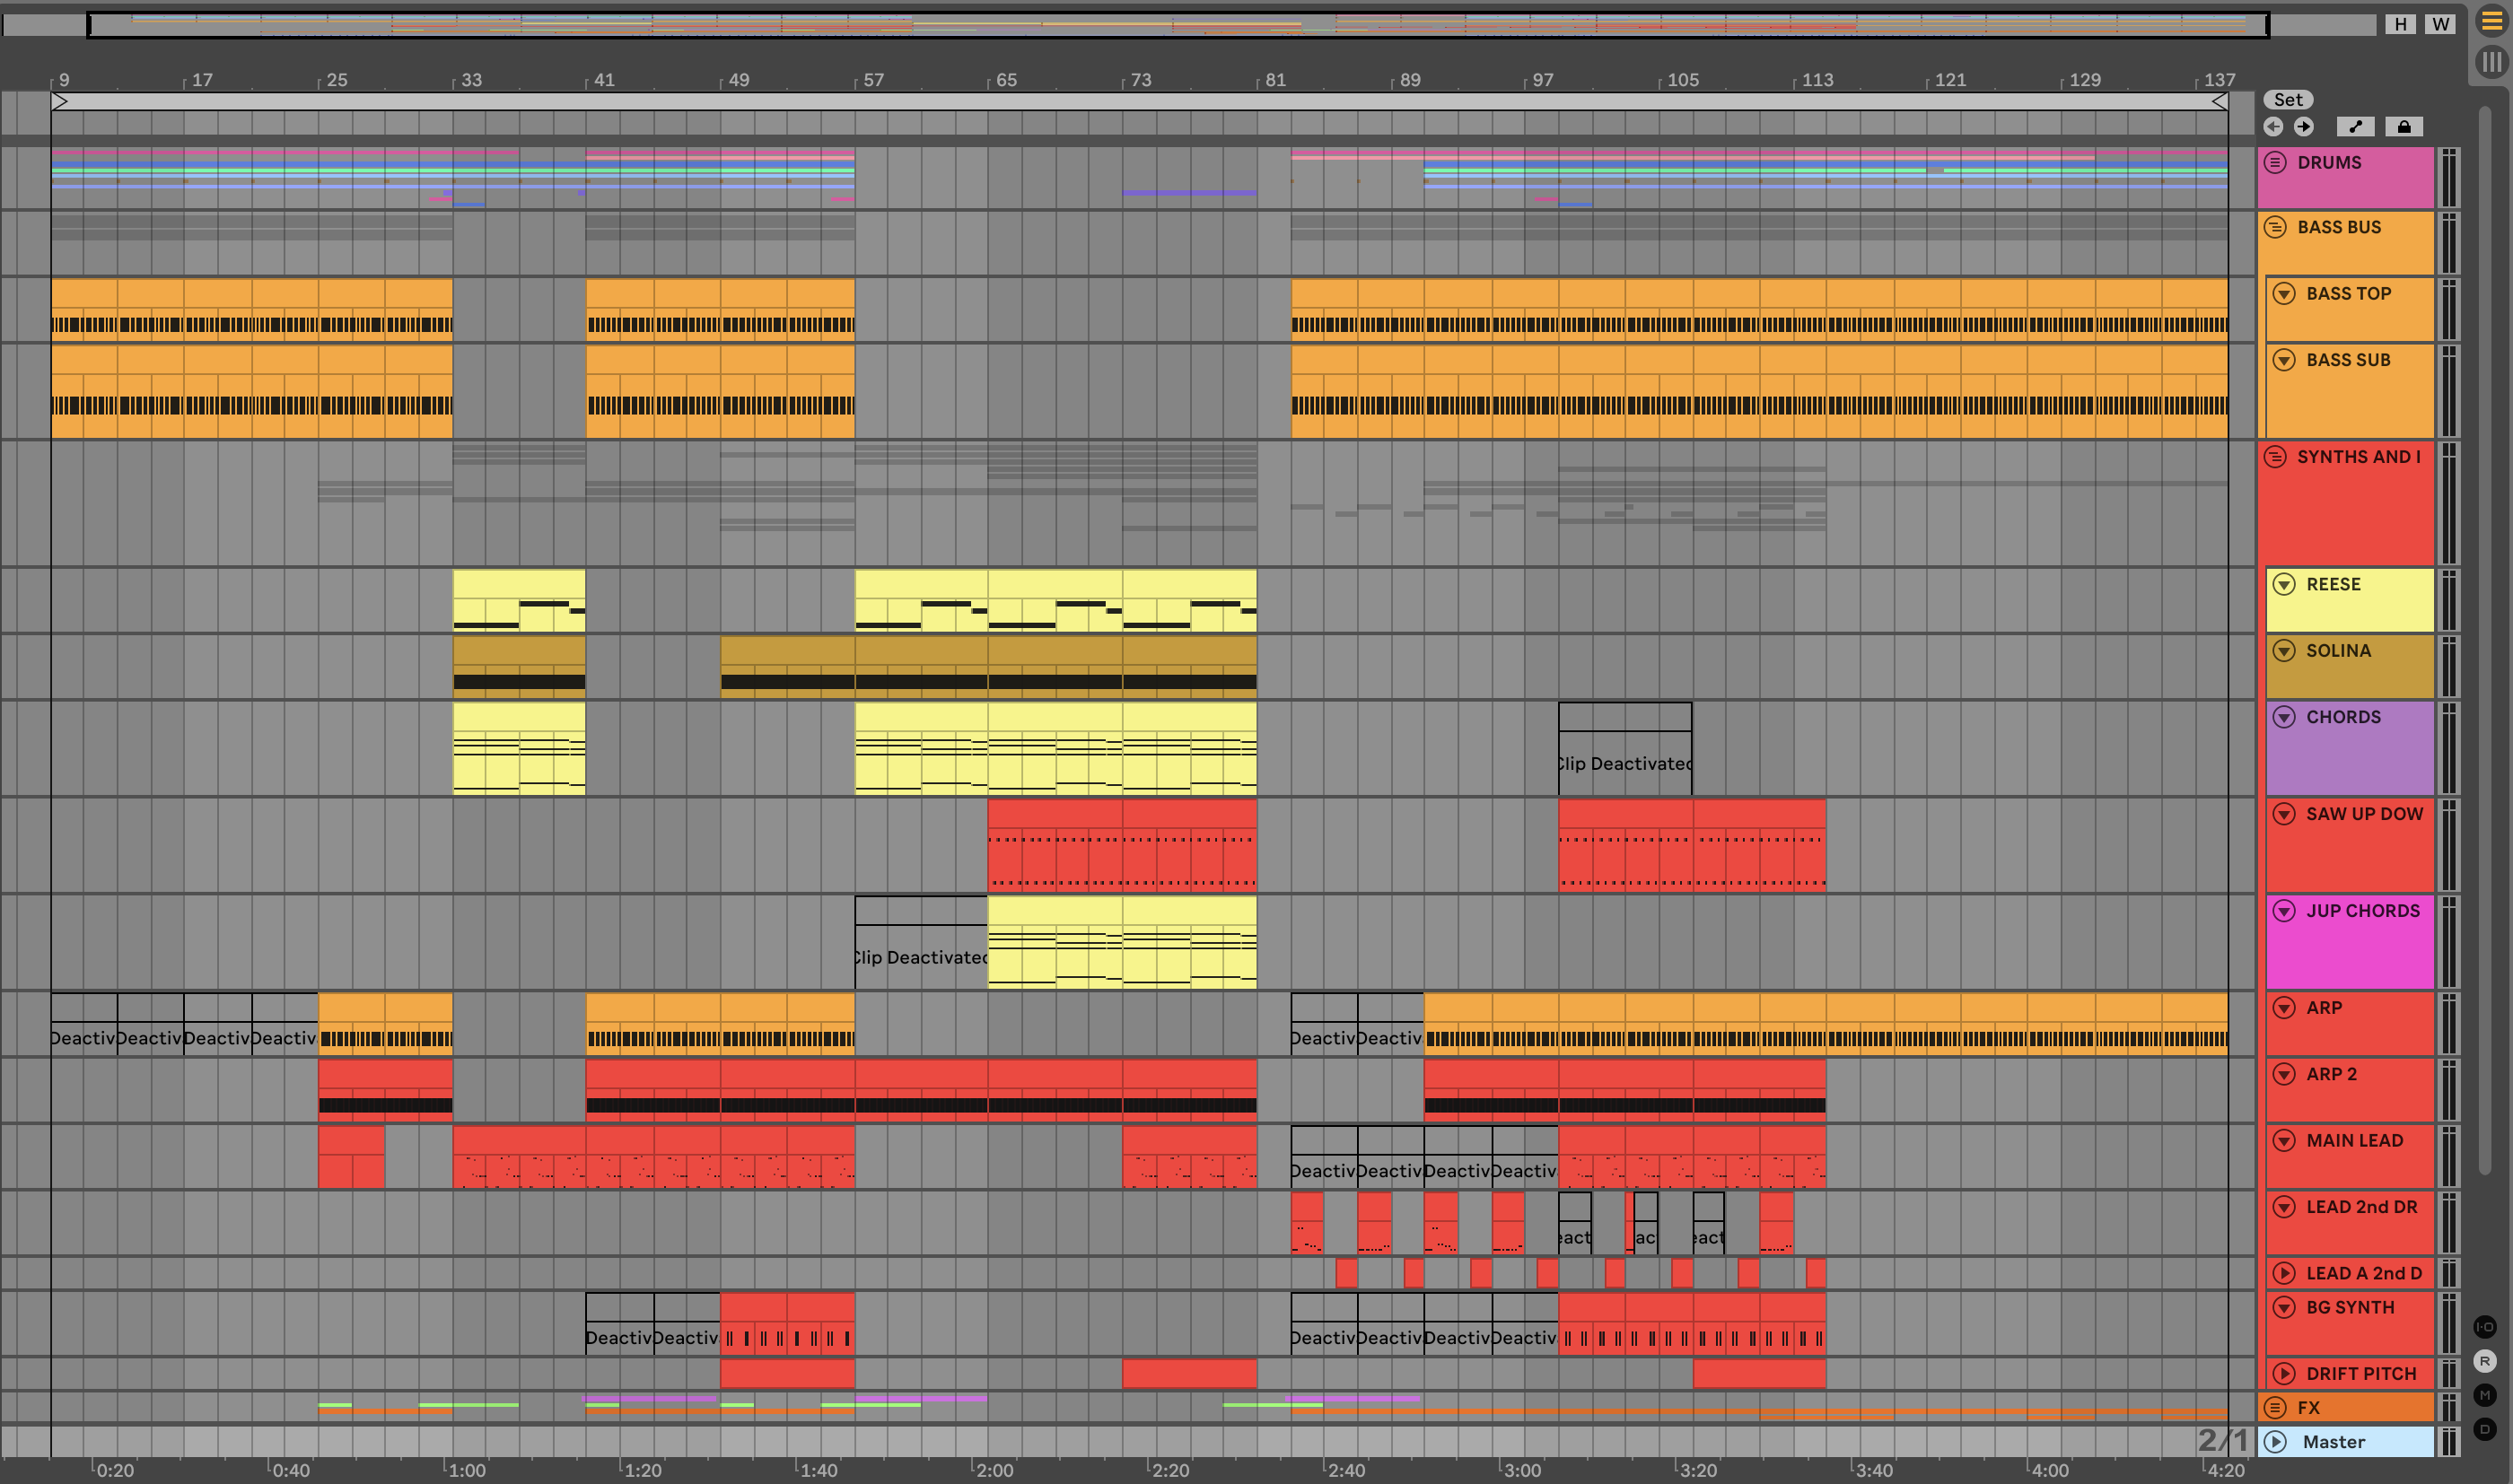The height and width of the screenshot is (1484, 2513).
Task: Unfold the DRIFT PITCH track
Action: (2284, 1373)
